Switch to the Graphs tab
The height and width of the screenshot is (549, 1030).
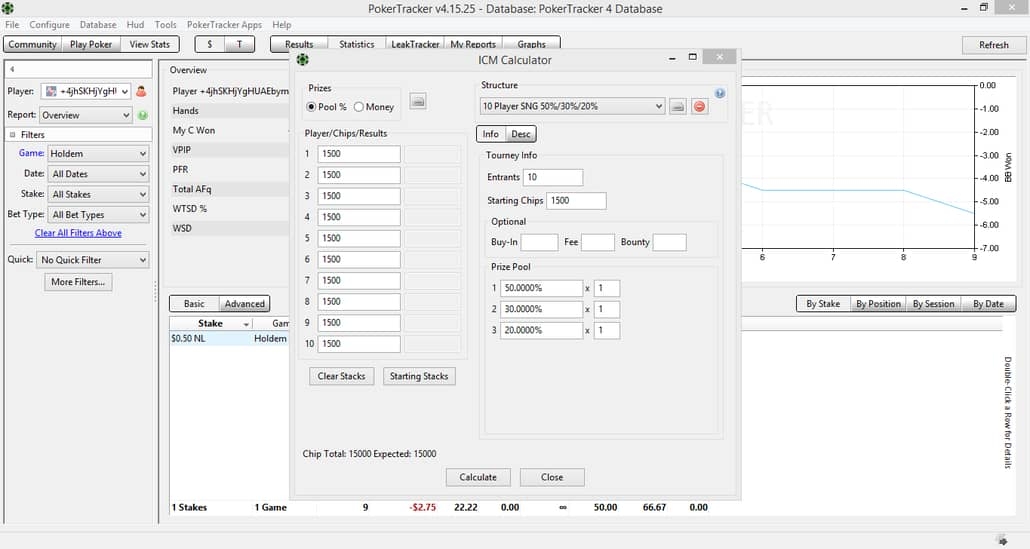point(531,45)
